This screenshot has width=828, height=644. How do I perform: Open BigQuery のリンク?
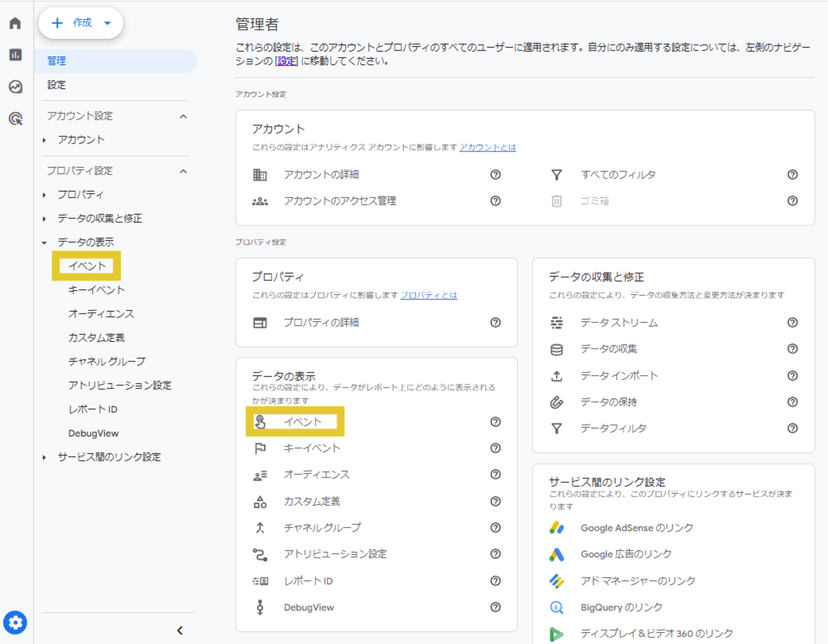pyautogui.click(x=622, y=608)
